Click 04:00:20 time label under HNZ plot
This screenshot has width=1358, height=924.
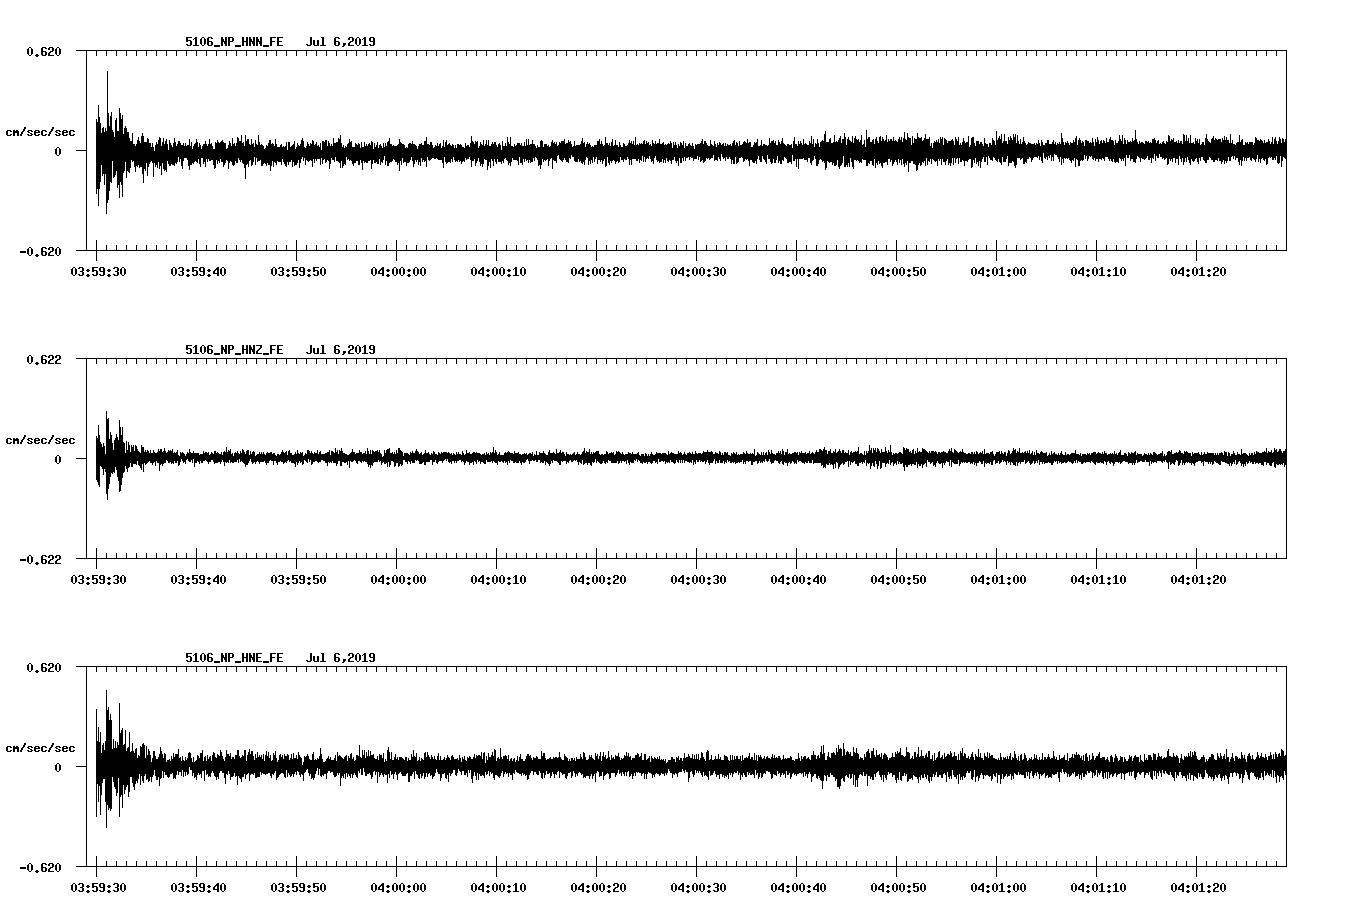(x=598, y=579)
